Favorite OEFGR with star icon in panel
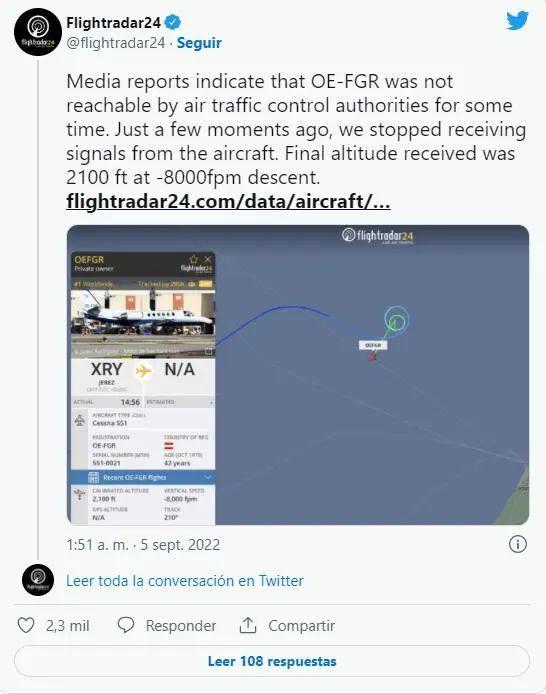 point(194,259)
